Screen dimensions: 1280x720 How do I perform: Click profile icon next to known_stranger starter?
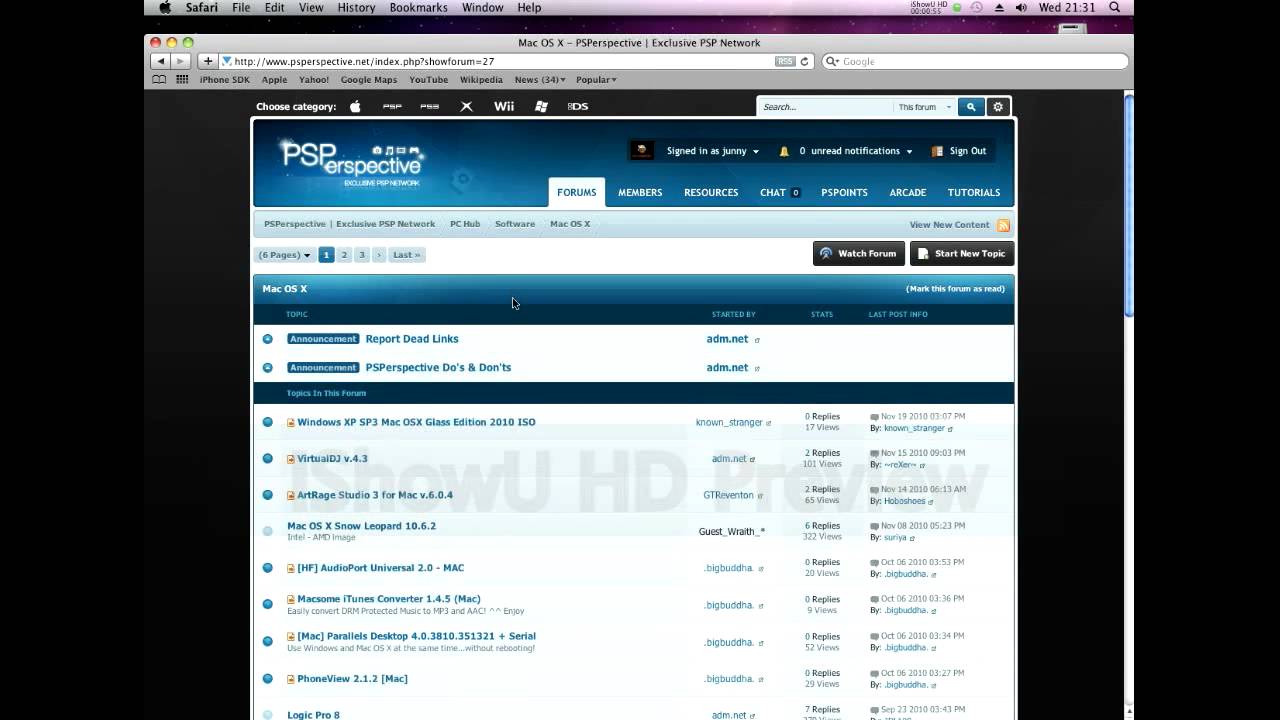768,423
